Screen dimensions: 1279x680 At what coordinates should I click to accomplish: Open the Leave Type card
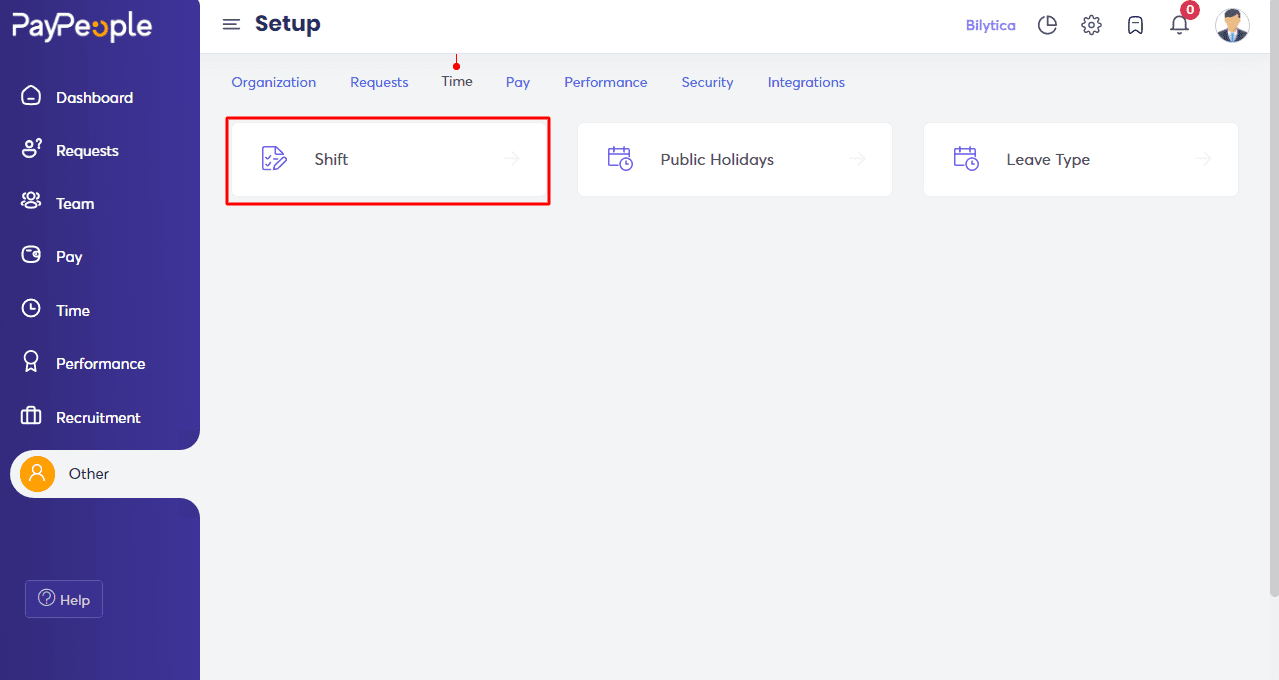point(1081,159)
